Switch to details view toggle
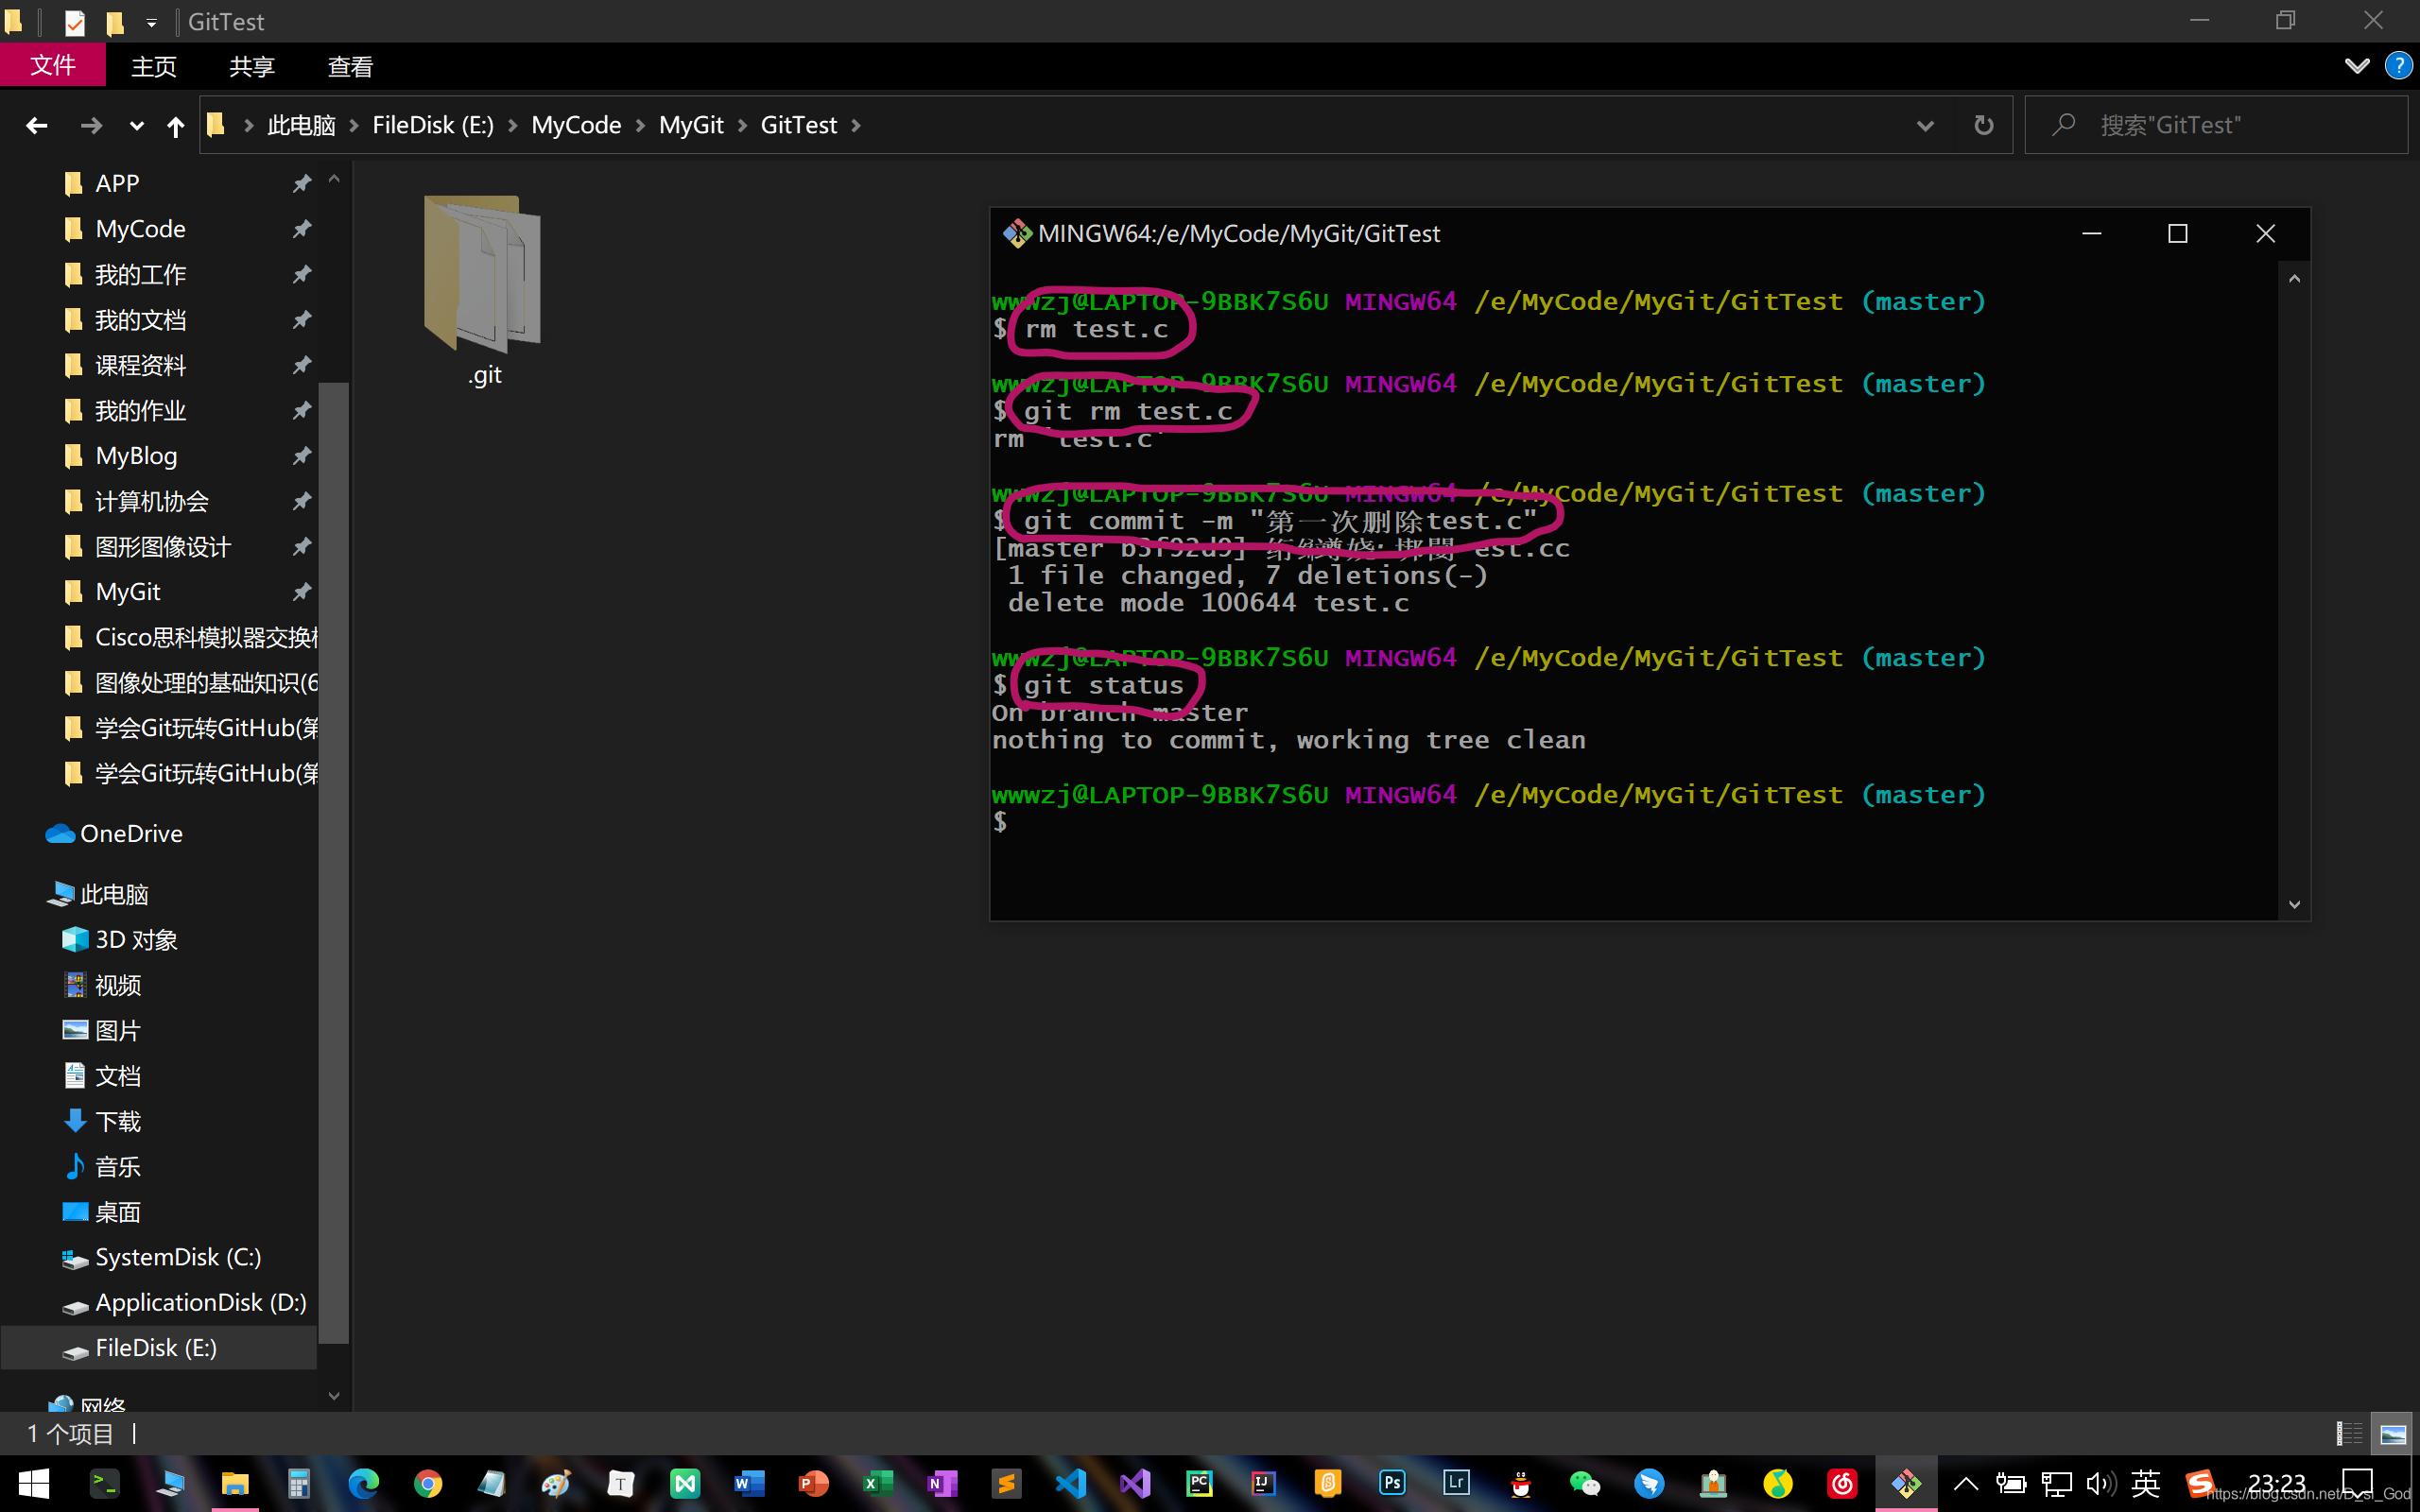This screenshot has height=1512, width=2420. click(x=2349, y=1434)
